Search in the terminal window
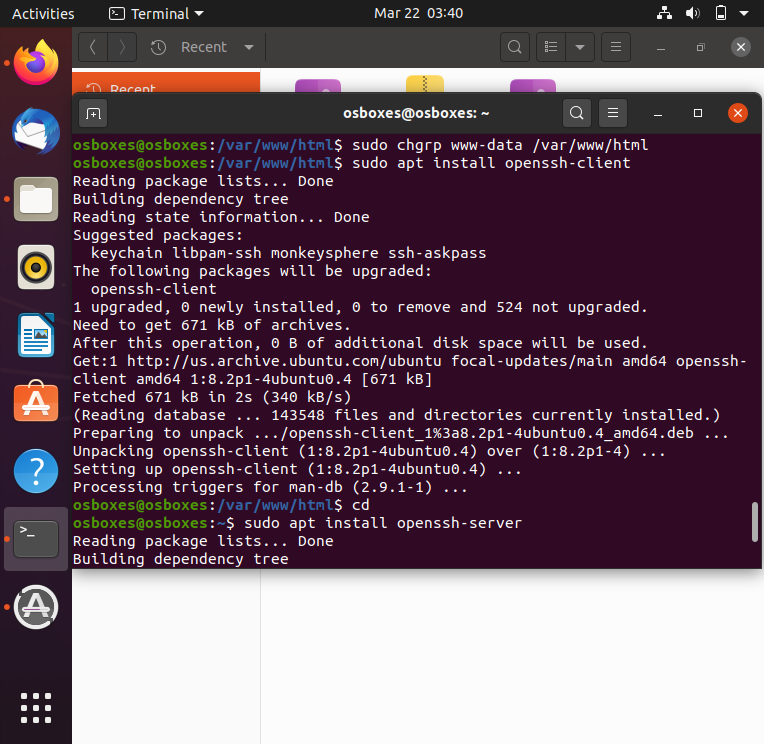Image resolution: width=764 pixels, height=744 pixels. click(x=577, y=113)
